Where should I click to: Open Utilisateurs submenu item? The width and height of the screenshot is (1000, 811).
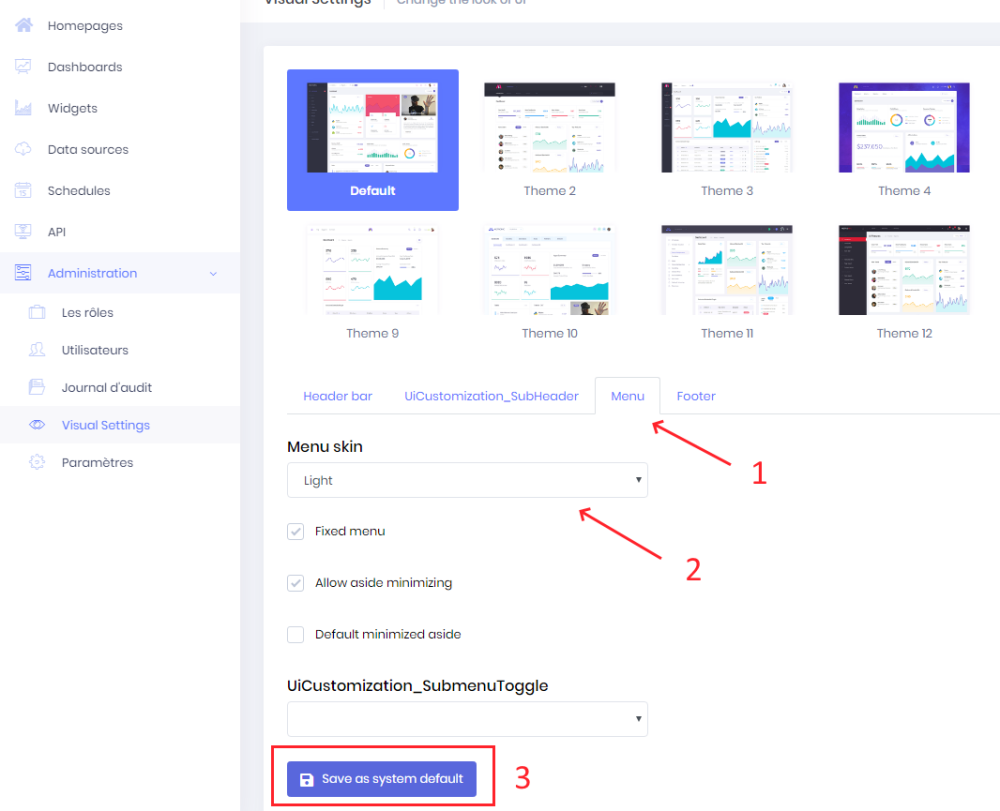click(x=95, y=350)
